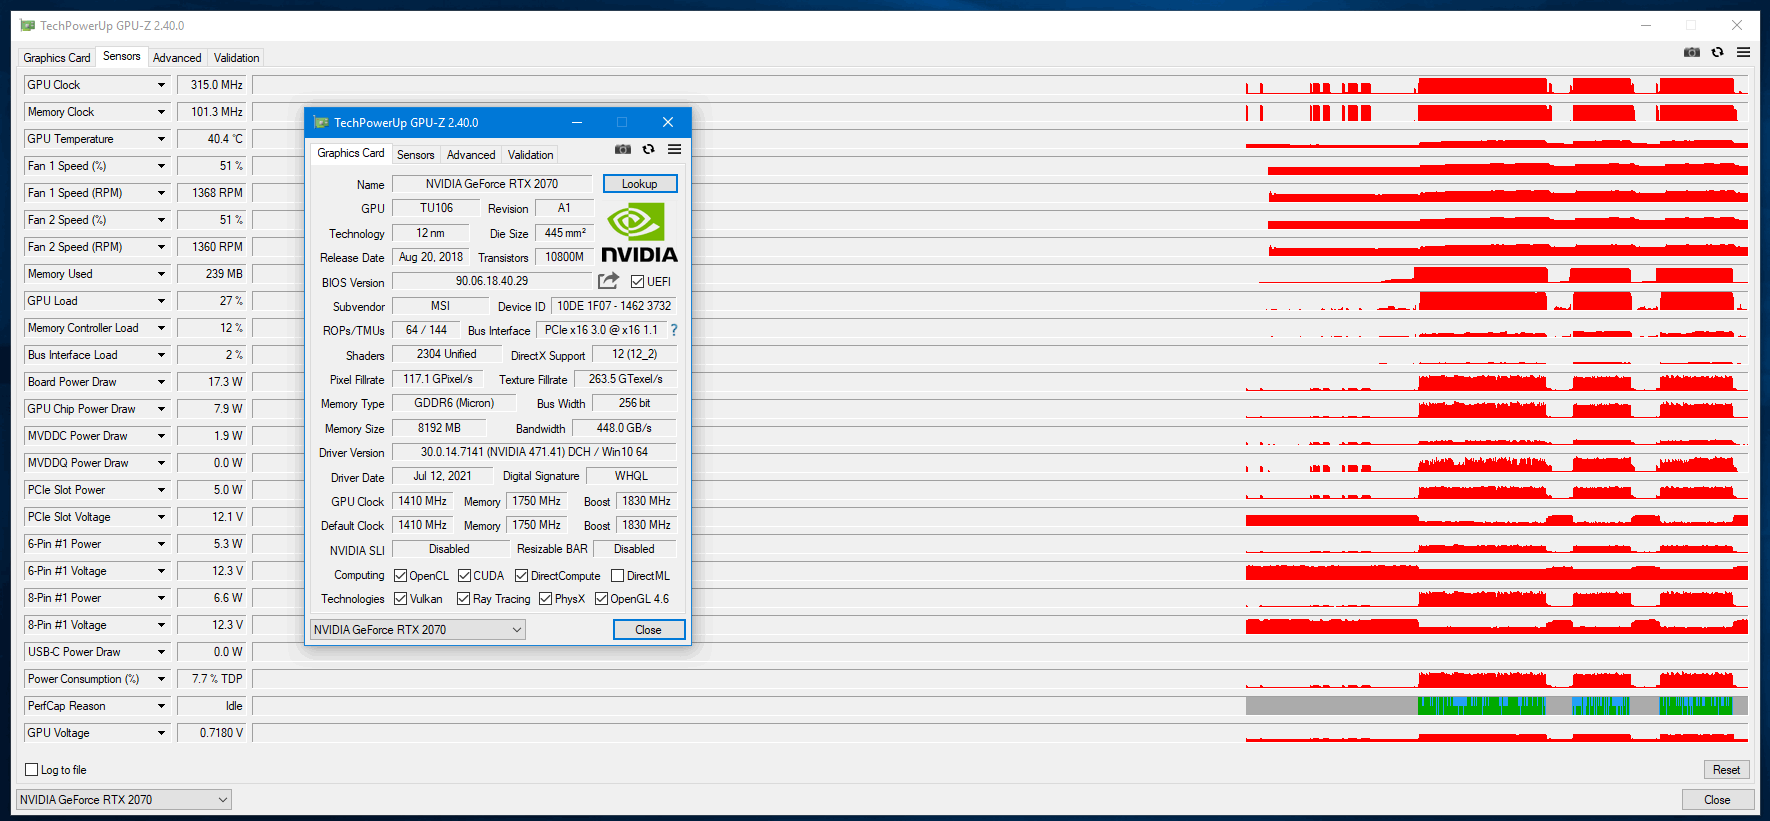This screenshot has height=821, width=1770.
Task: Open Memory Used sensor dropdown
Action: 161,274
